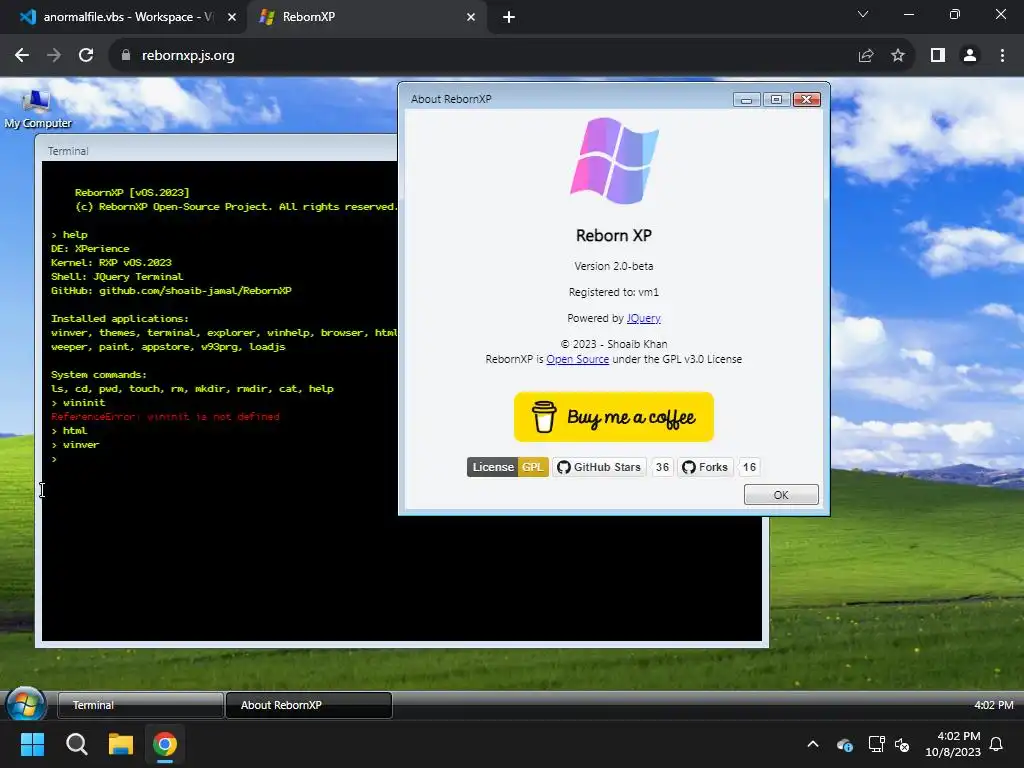Open the Chrome profile menu
Image resolution: width=1024 pixels, height=768 pixels.
coord(970,56)
